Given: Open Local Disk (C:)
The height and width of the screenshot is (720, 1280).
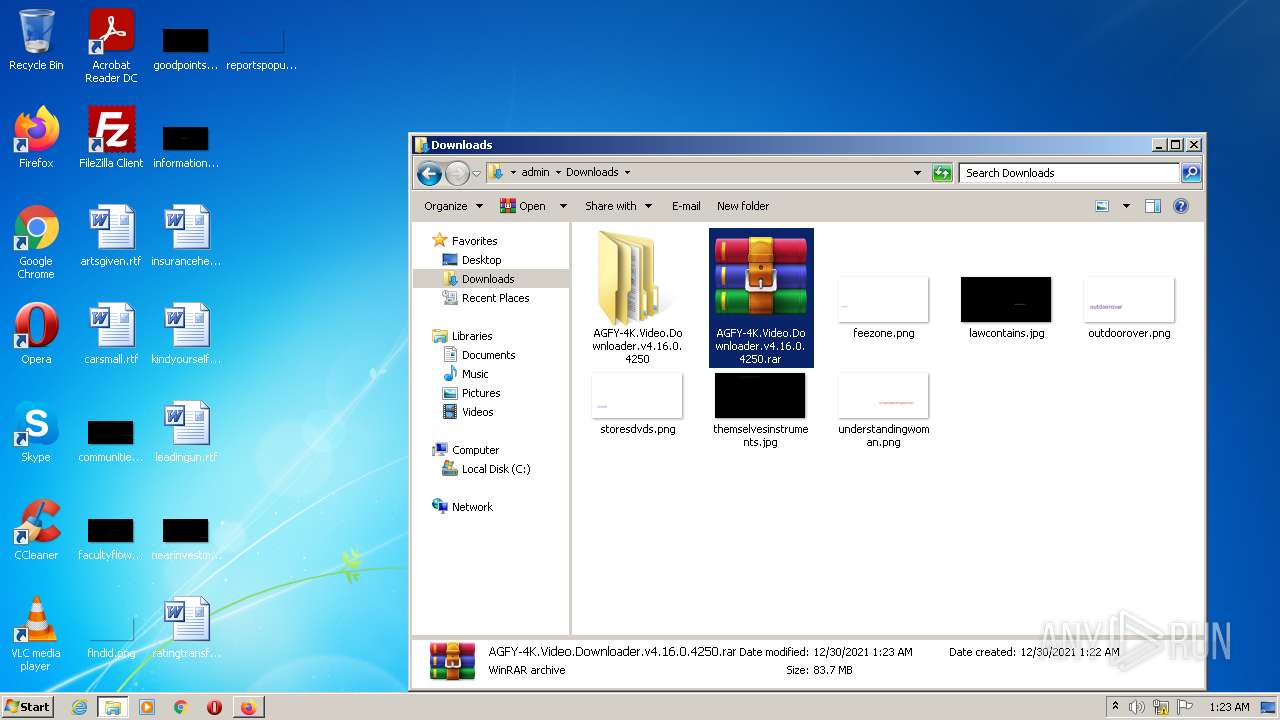Looking at the screenshot, I should click(496, 469).
